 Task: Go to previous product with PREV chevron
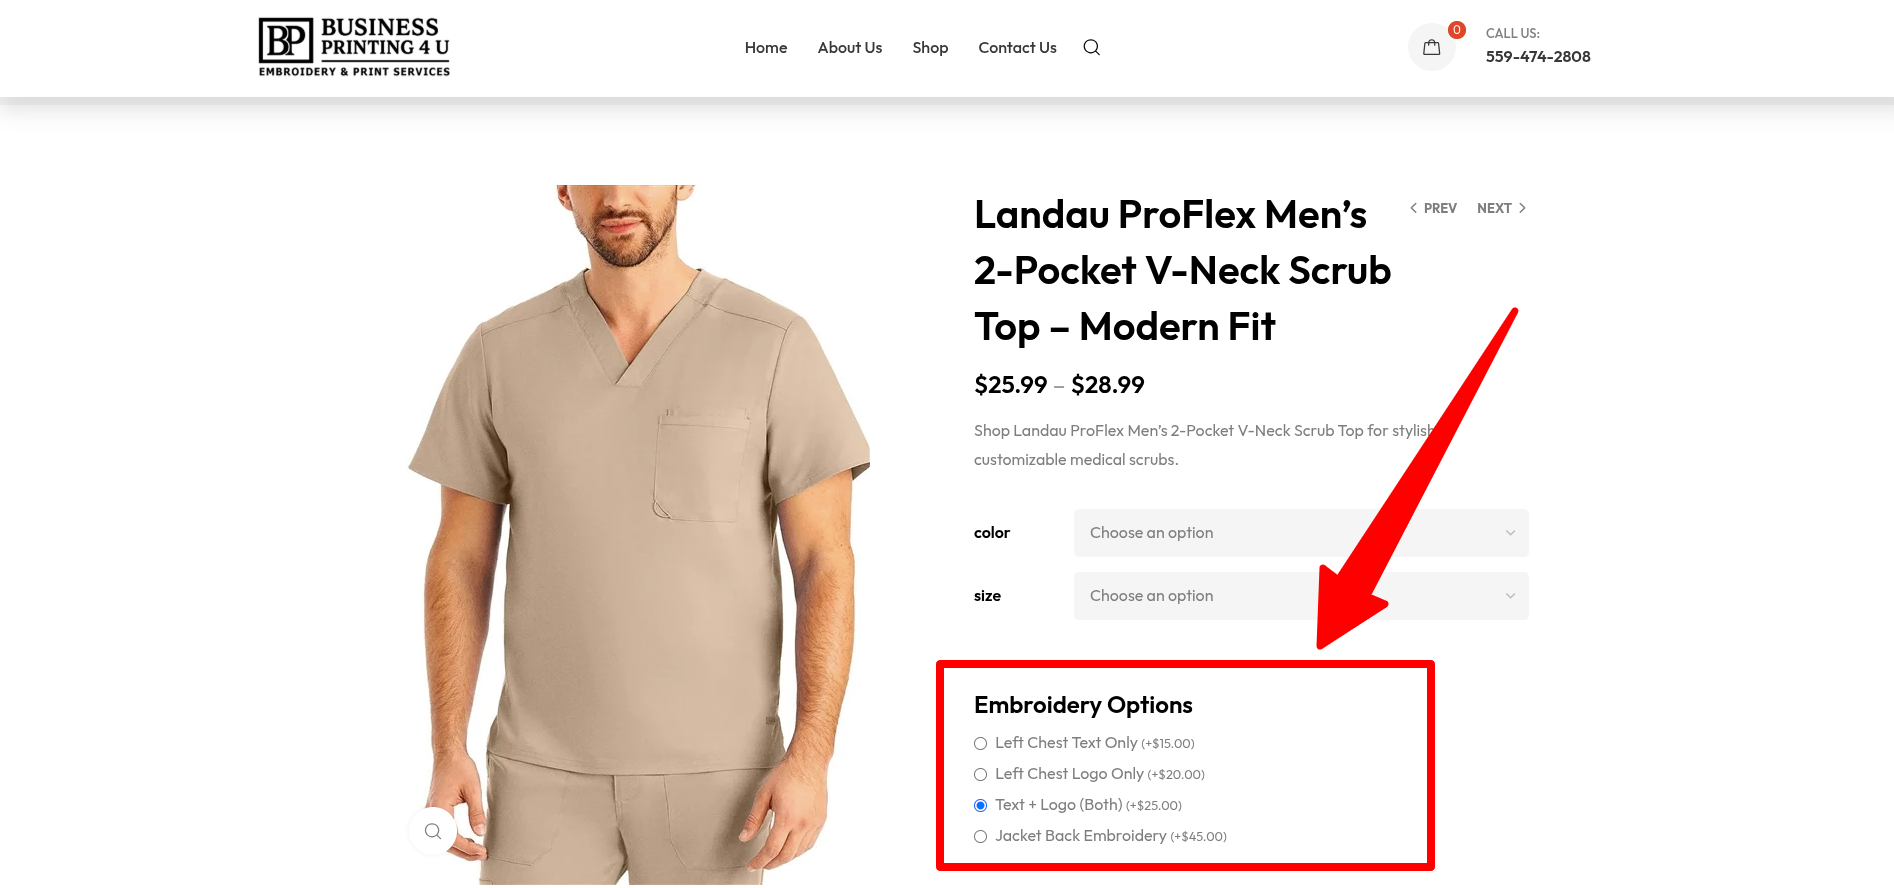(x=1433, y=208)
